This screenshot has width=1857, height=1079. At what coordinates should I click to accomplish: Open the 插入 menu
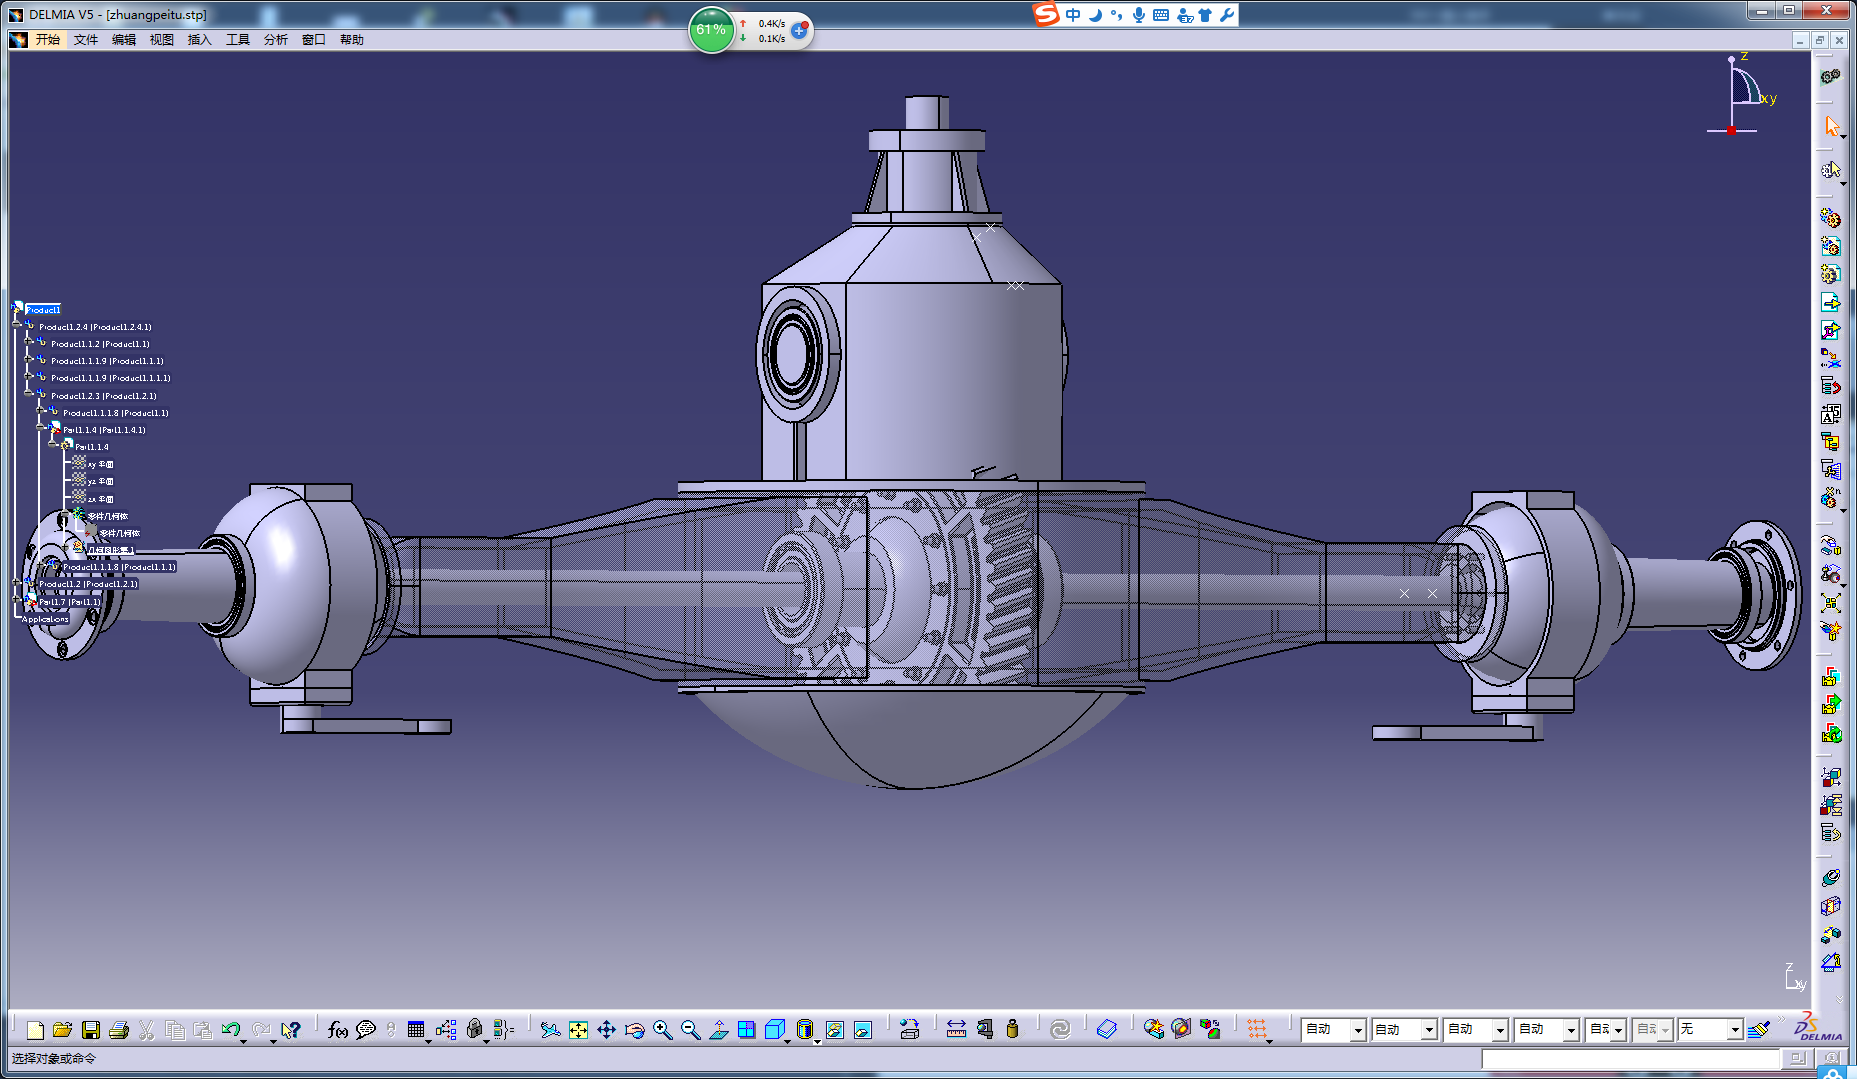pyautogui.click(x=200, y=40)
